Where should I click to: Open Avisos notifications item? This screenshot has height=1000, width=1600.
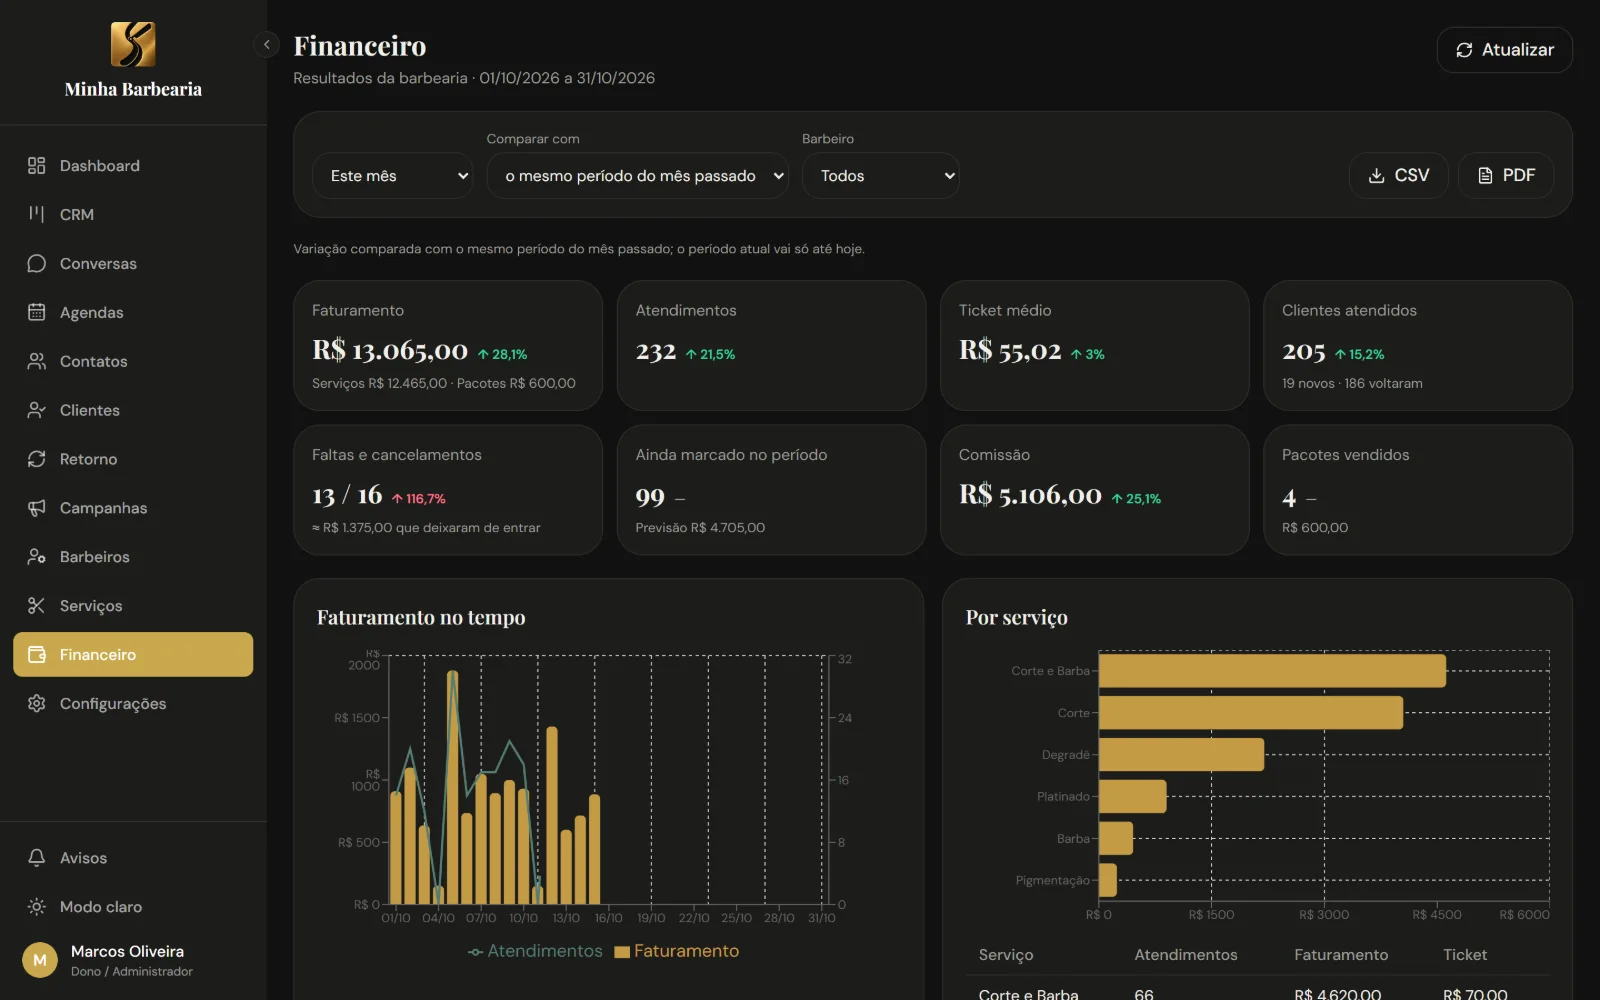pos(133,858)
